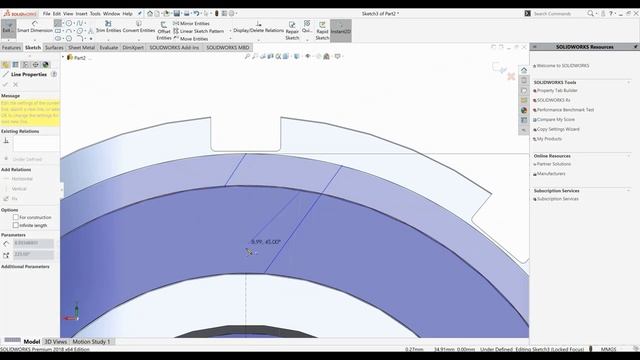This screenshot has width=640, height=360.
Task: Select the Spline sketch tool
Action: (80, 23)
